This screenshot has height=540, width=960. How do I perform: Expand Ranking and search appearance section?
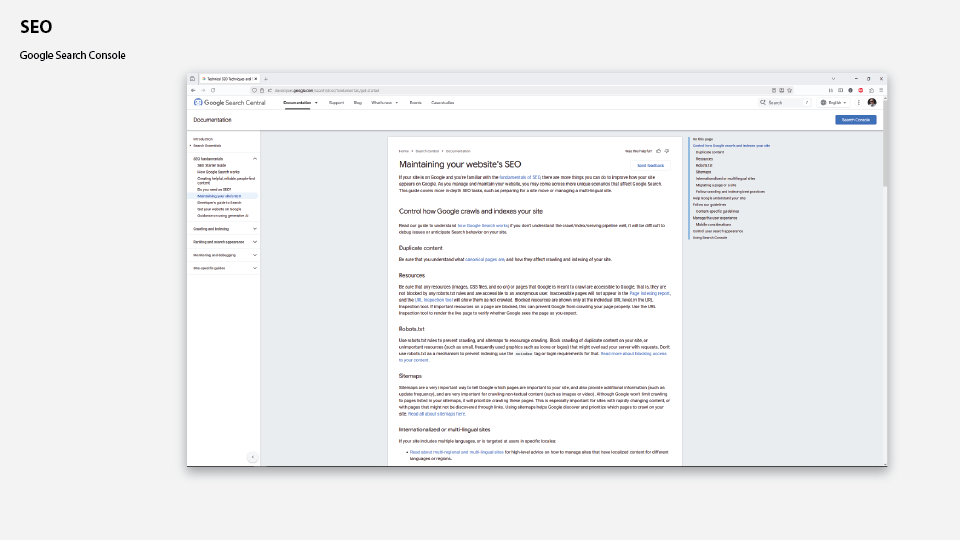click(255, 242)
